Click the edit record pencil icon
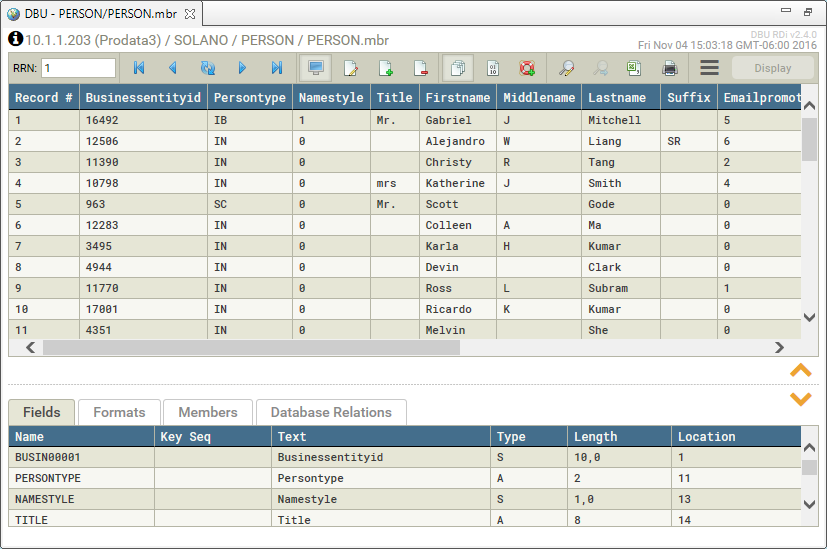Screen dimensions: 827x549 351,68
